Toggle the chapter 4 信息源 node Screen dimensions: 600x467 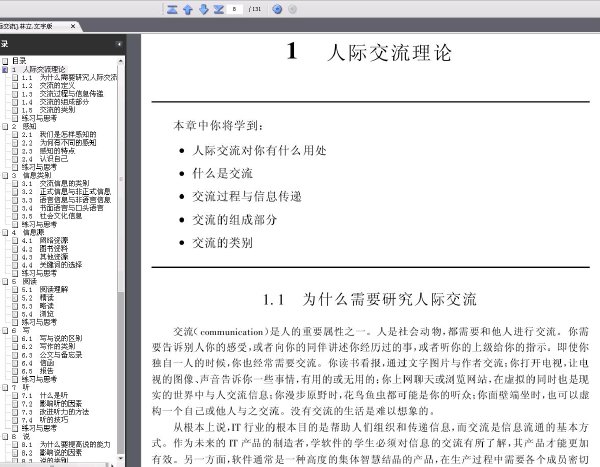click(5, 232)
